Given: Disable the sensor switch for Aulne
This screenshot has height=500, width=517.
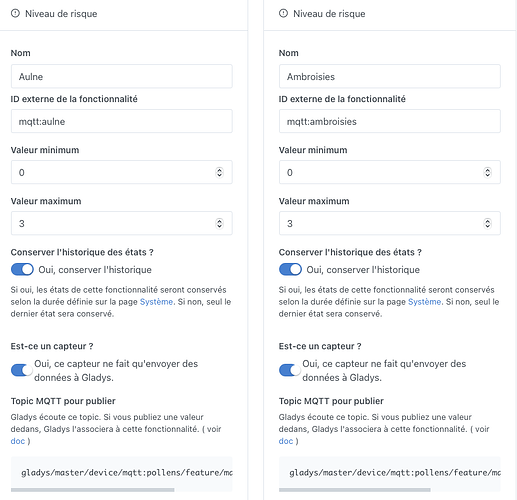Looking at the screenshot, I should pyautogui.click(x=22, y=370).
